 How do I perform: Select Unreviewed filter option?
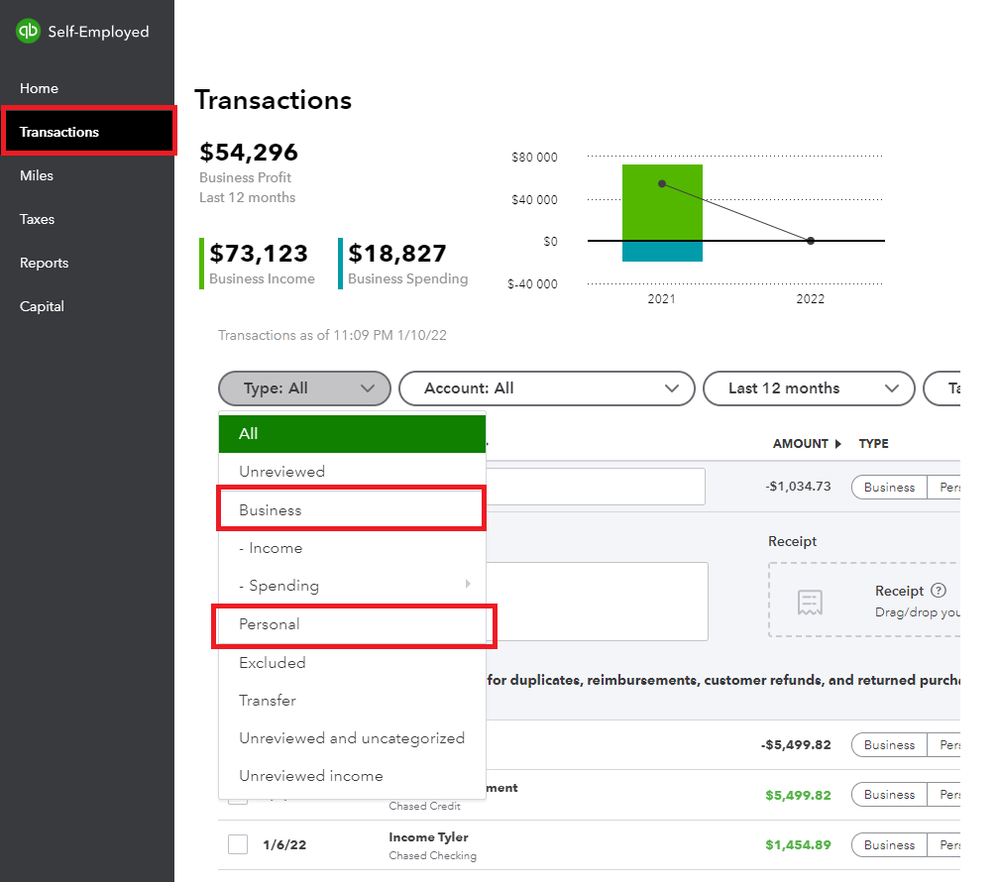pyautogui.click(x=352, y=472)
